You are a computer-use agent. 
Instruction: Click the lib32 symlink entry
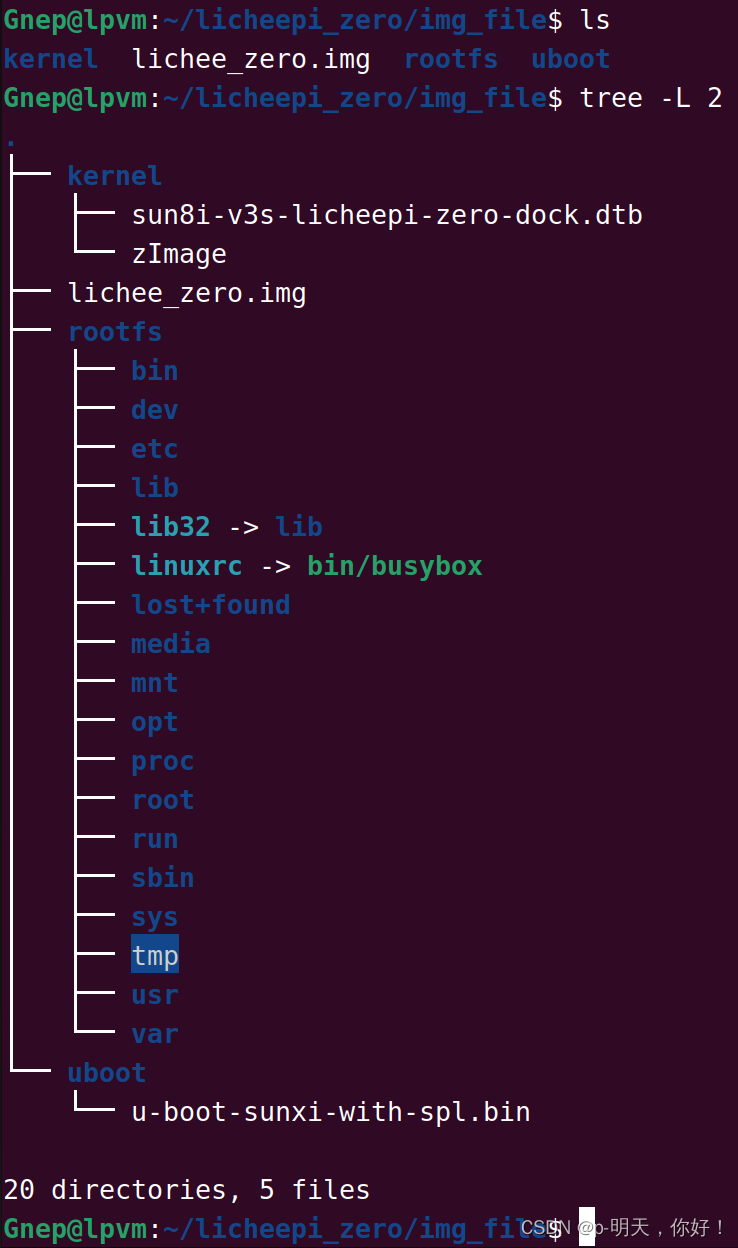170,527
